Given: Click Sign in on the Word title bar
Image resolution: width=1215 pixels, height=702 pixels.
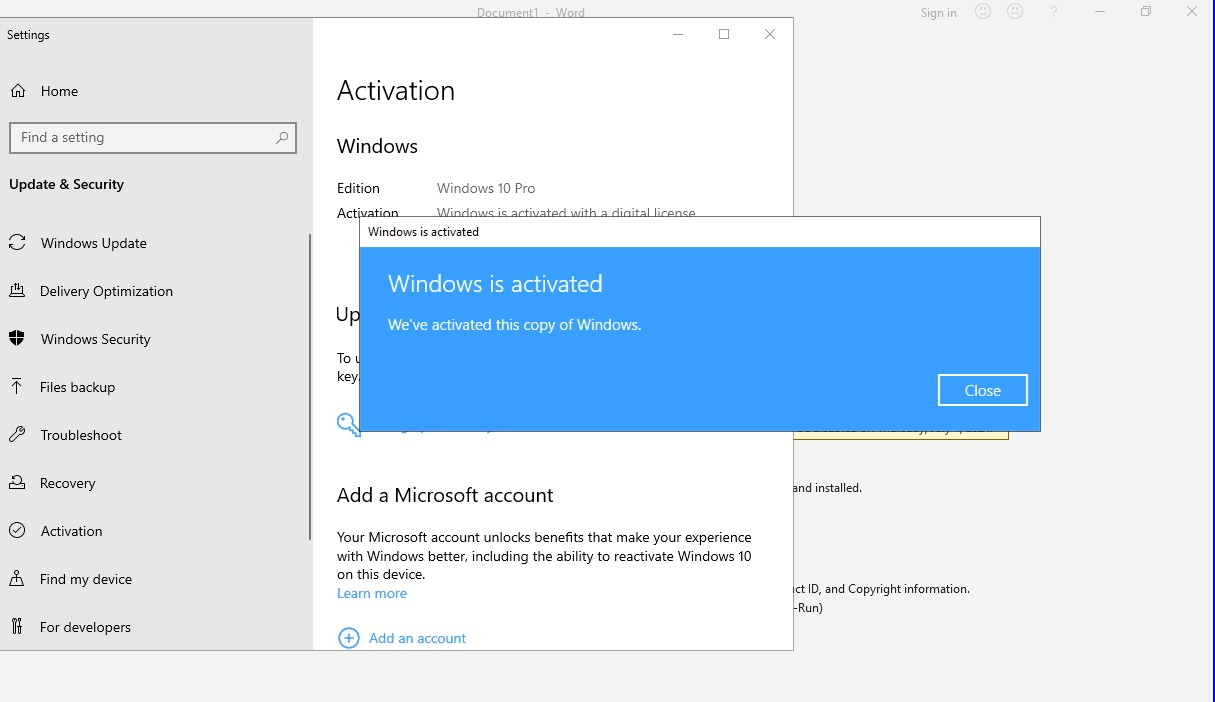Looking at the screenshot, I should 938,12.
